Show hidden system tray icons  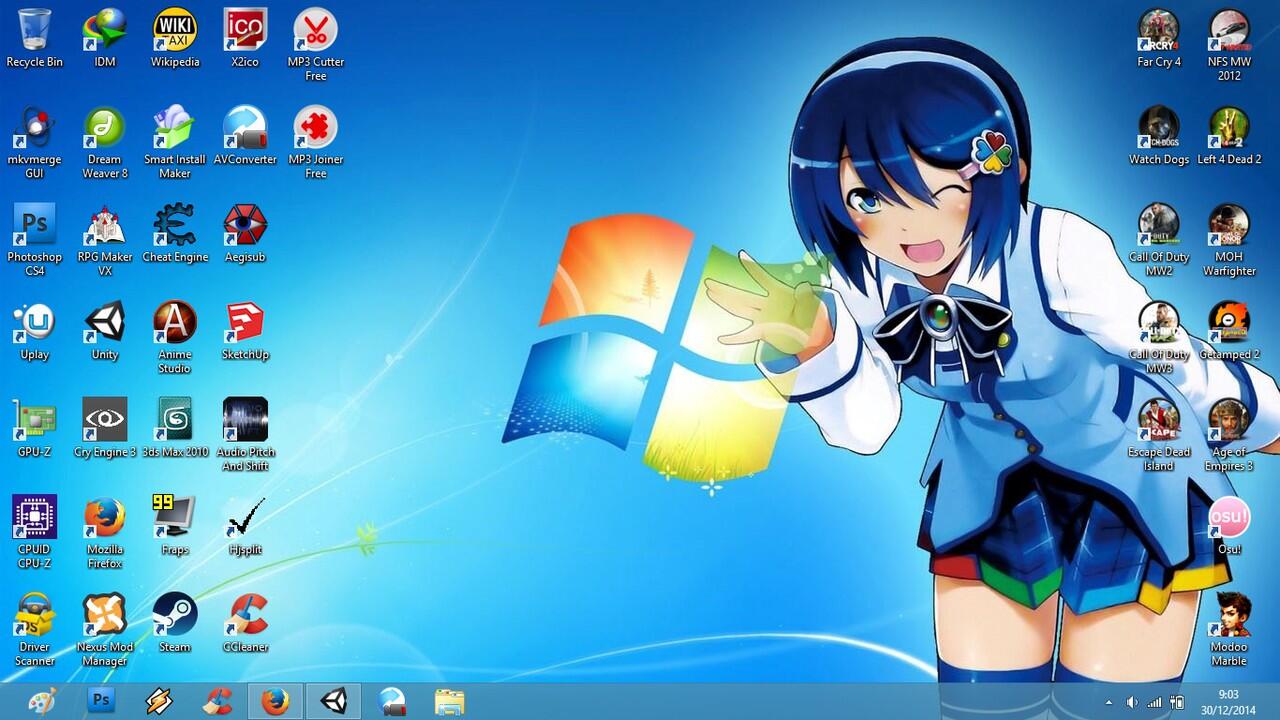click(1108, 702)
